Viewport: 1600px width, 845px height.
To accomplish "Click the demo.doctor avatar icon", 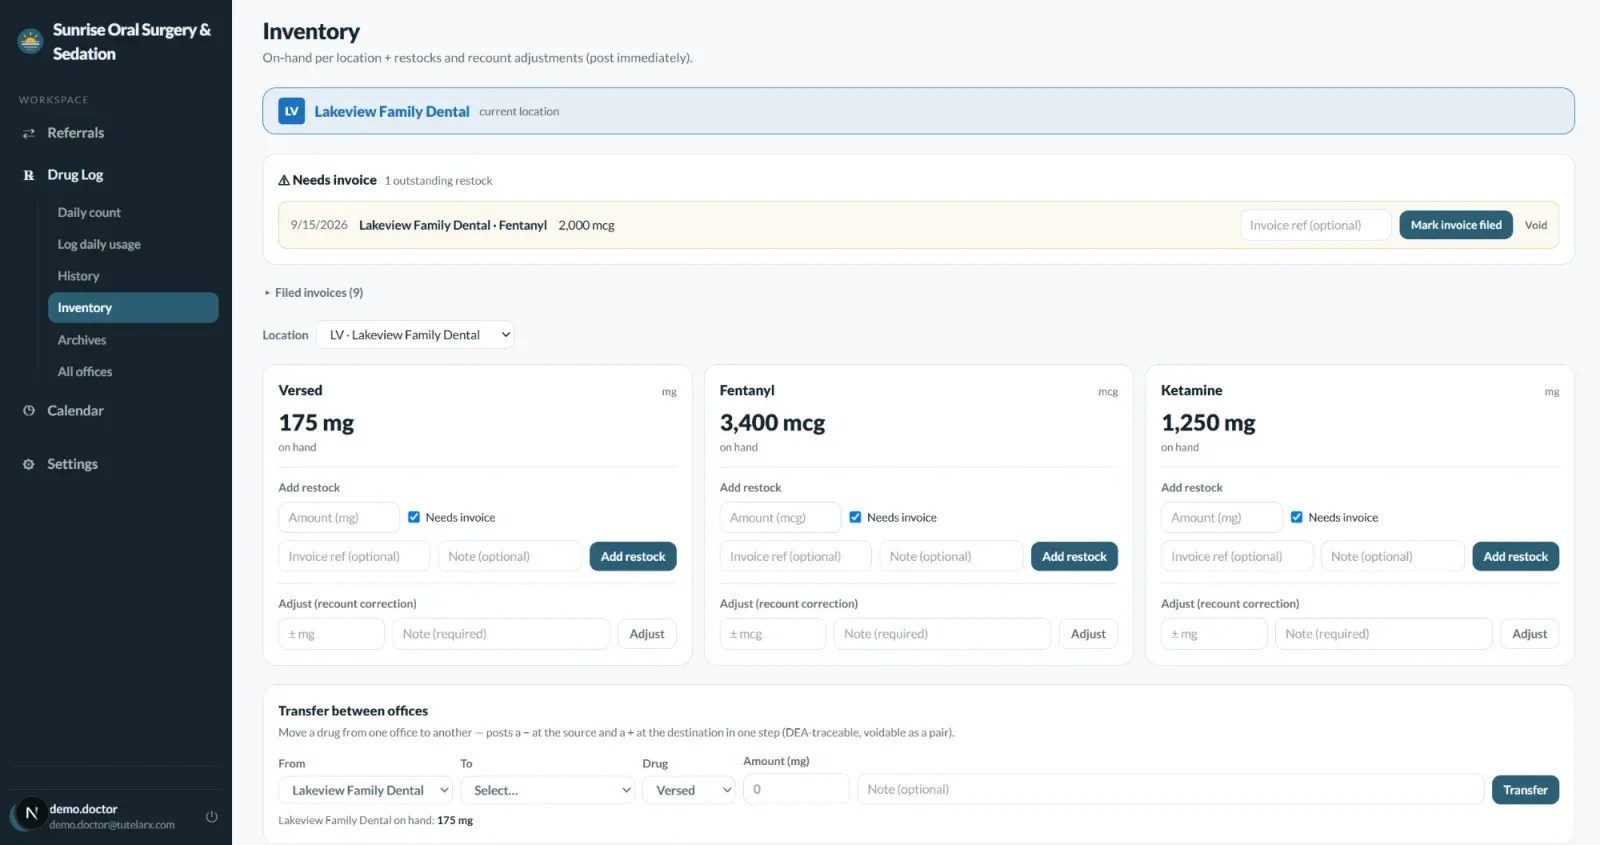I will (31, 814).
